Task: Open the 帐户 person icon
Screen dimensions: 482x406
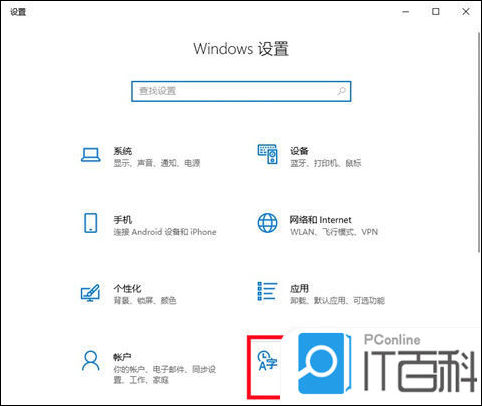Action: (x=90, y=360)
